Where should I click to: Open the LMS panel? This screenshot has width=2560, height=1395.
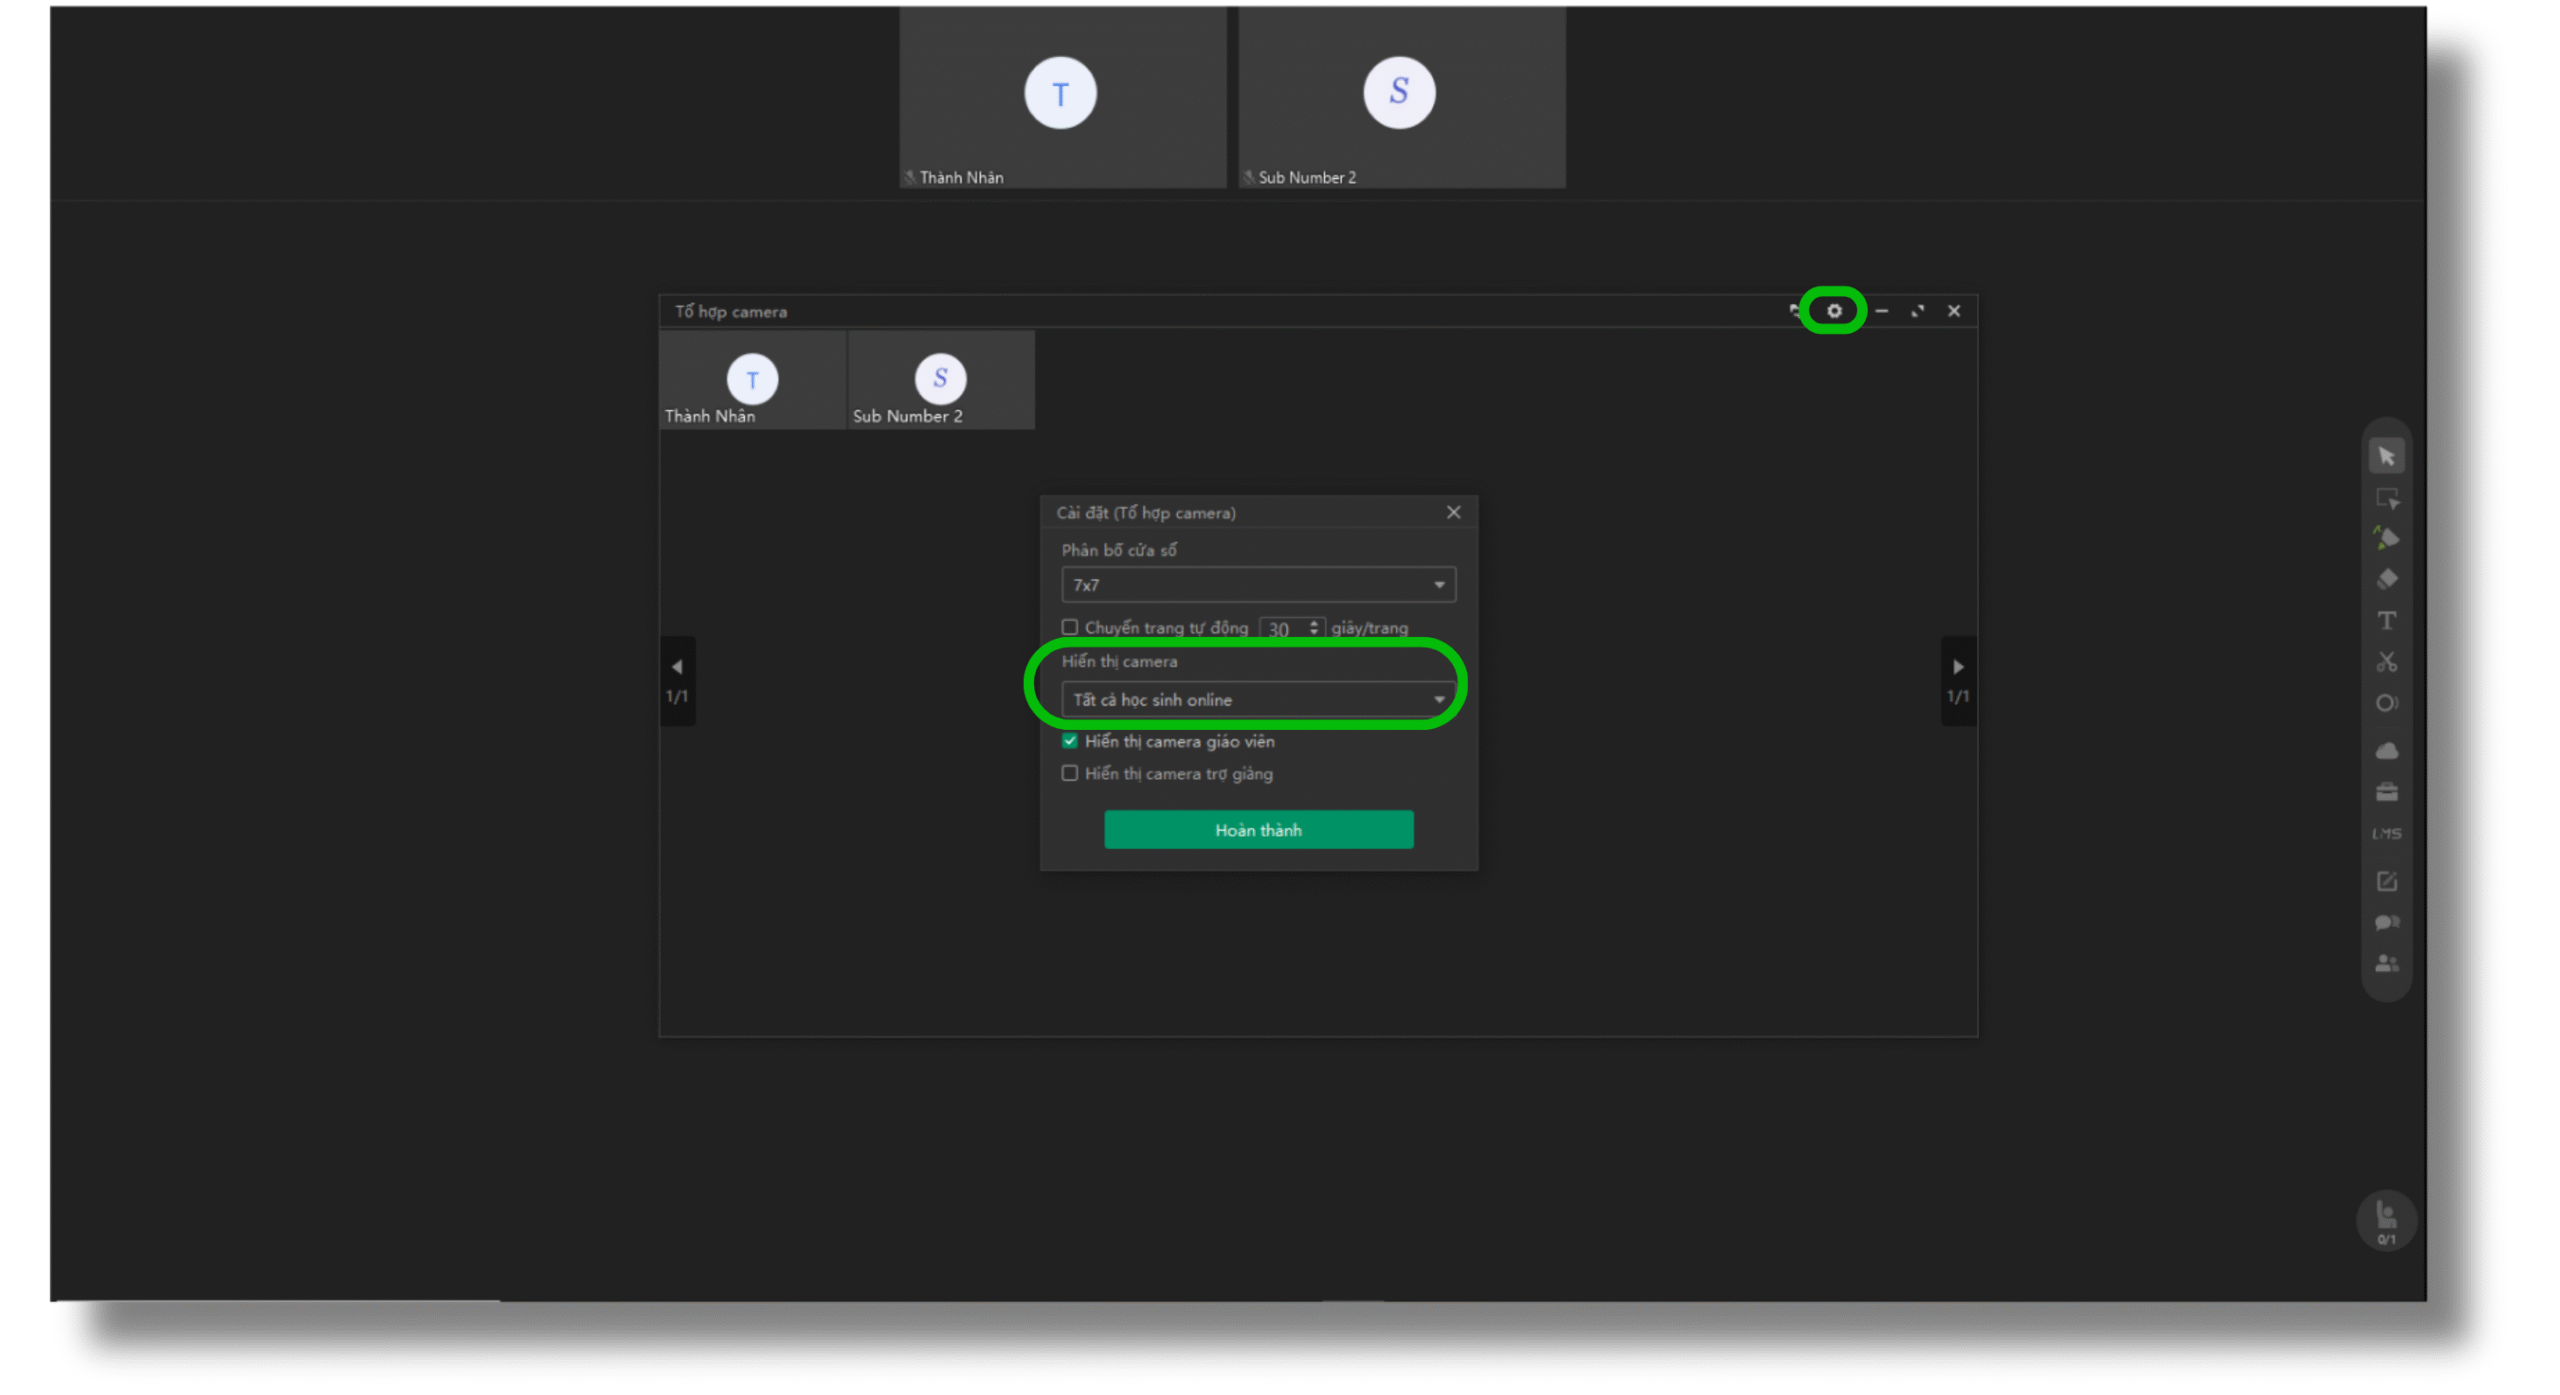(x=2386, y=833)
